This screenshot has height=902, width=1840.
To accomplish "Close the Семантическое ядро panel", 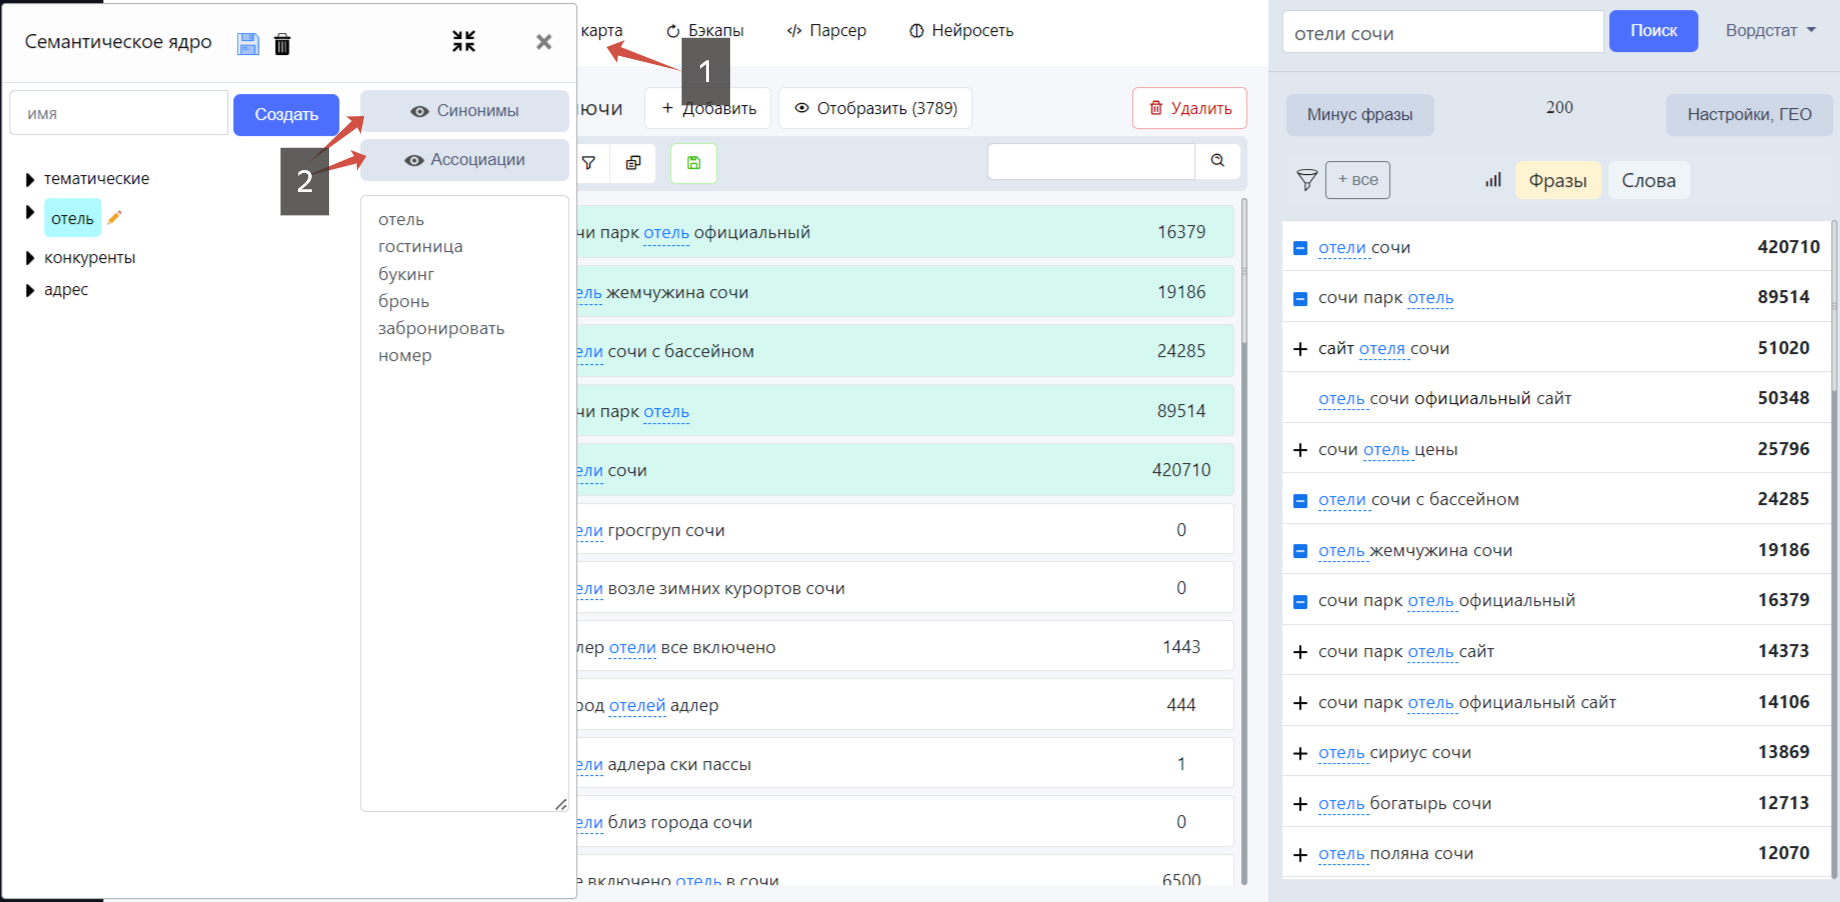I will [x=544, y=42].
